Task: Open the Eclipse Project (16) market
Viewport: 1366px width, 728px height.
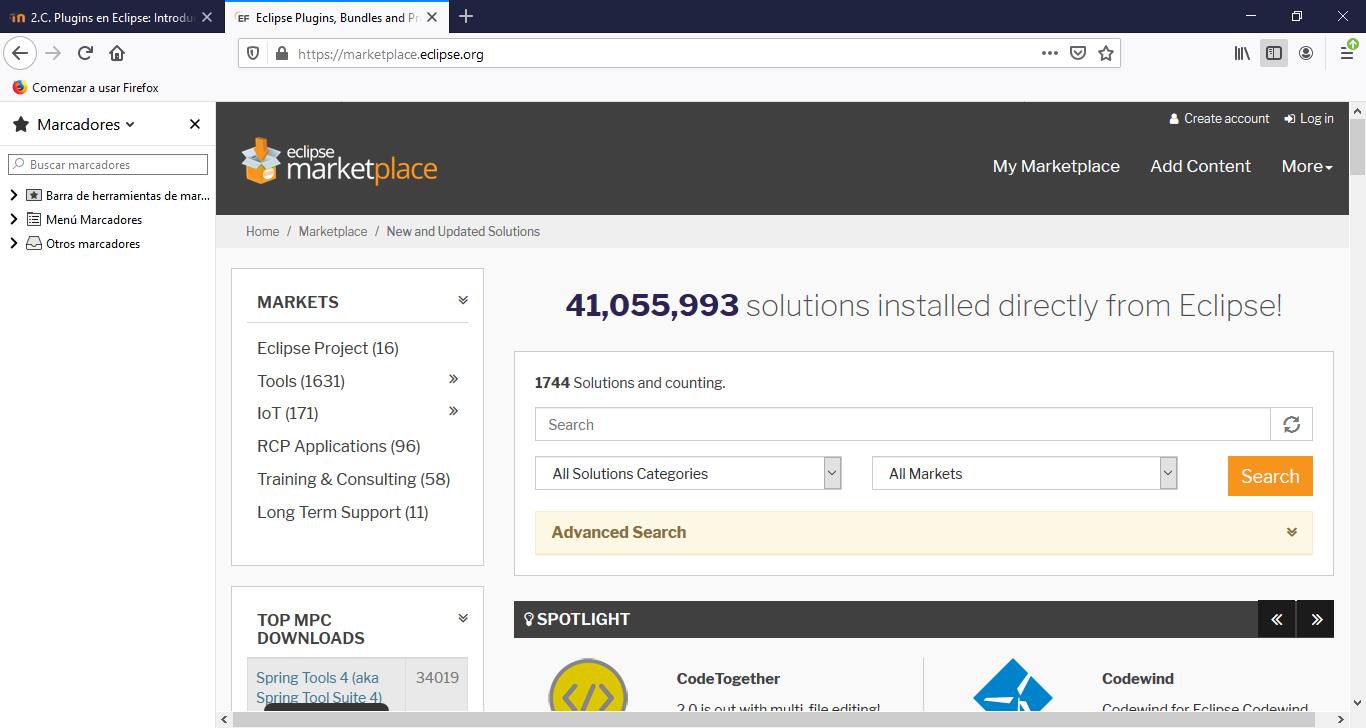Action: [328, 348]
